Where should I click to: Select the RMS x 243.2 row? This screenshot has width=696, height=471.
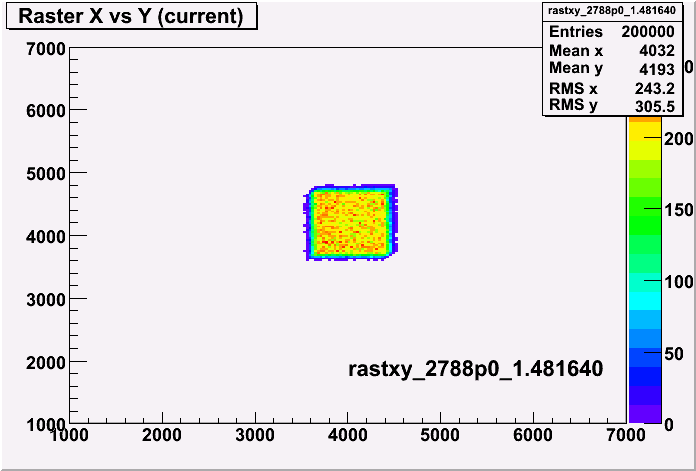click(612, 88)
